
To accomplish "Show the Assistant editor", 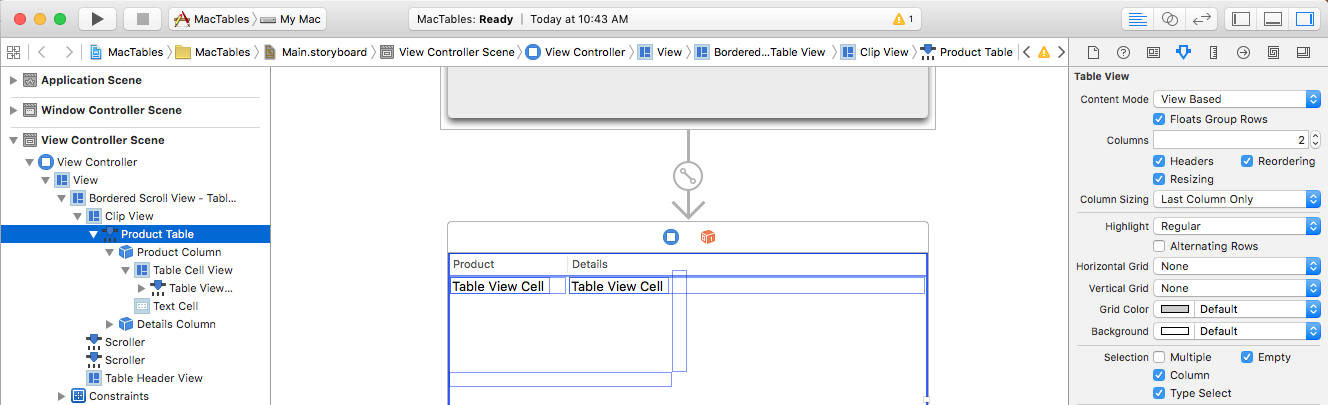I will point(1169,19).
